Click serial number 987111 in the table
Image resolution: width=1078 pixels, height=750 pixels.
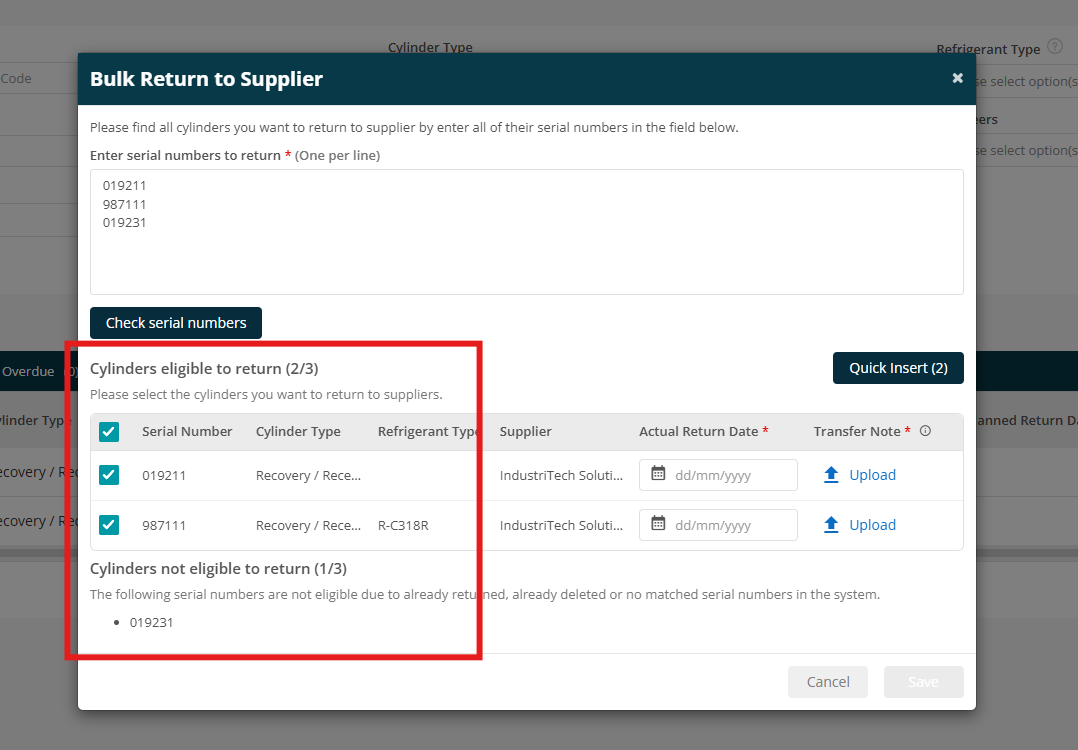tap(164, 526)
